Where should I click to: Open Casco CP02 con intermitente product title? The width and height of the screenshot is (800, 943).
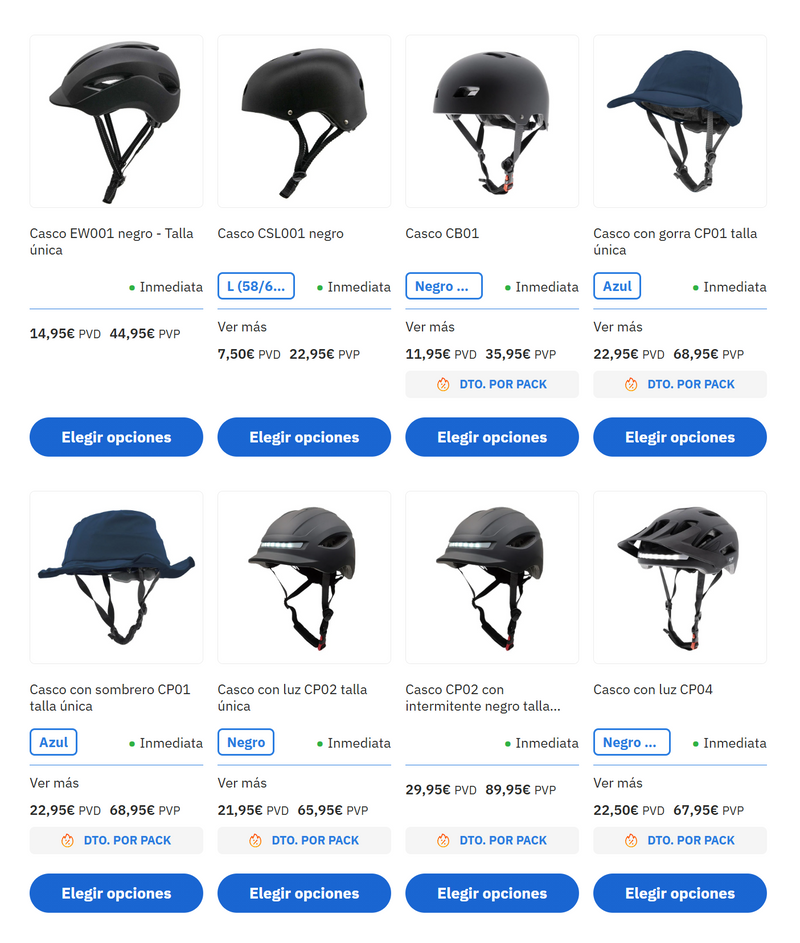click(483, 698)
